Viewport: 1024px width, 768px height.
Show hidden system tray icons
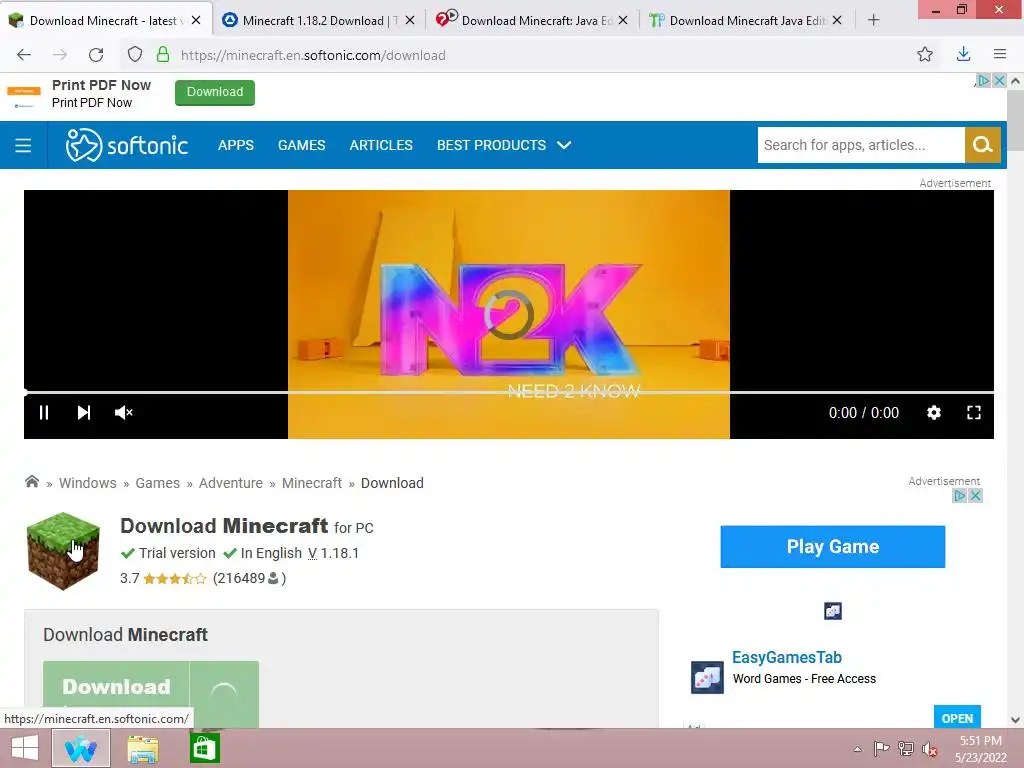coord(857,750)
